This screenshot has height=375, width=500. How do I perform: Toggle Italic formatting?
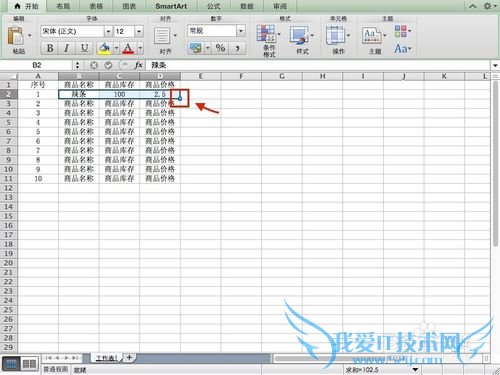pos(67,48)
